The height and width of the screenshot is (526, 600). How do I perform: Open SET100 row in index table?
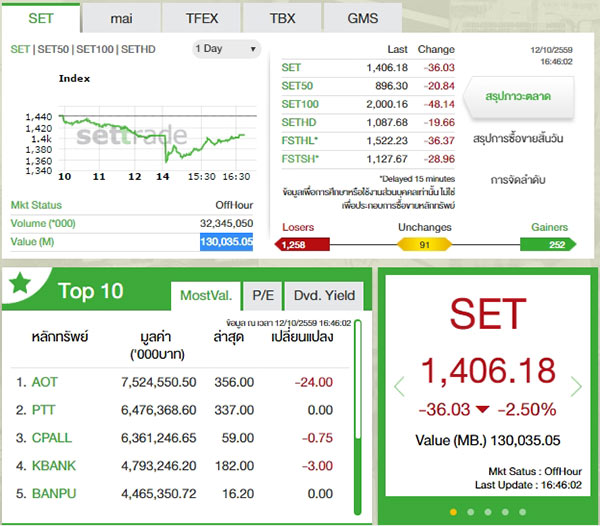[300, 104]
